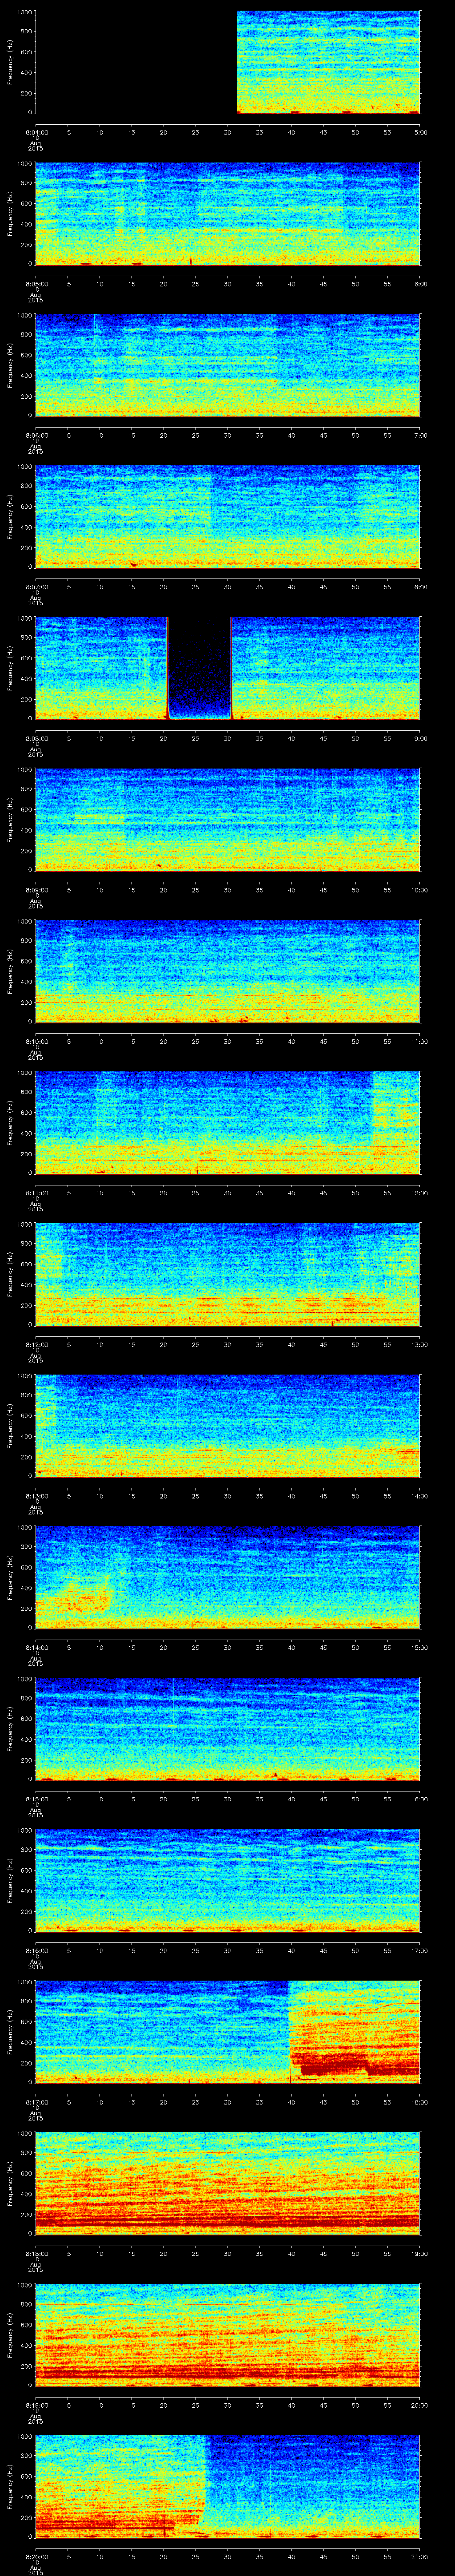Click the Frequency (Hz) label of 8:05:00 panel
Image resolution: width=455 pixels, height=2576 pixels.
pyautogui.click(x=10, y=214)
